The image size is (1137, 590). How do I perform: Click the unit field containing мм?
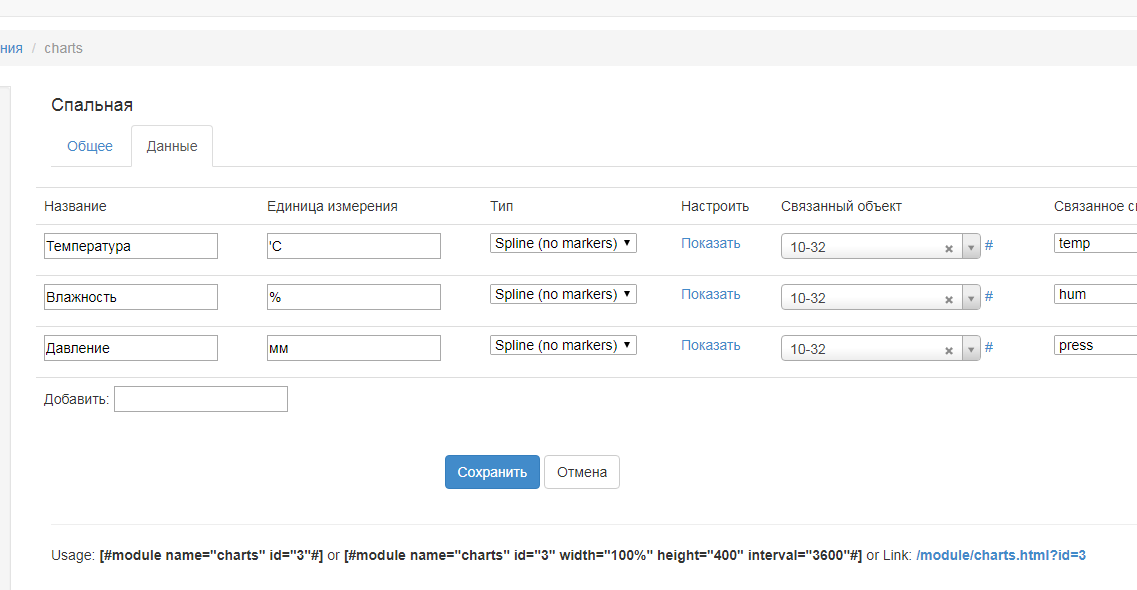[353, 348]
